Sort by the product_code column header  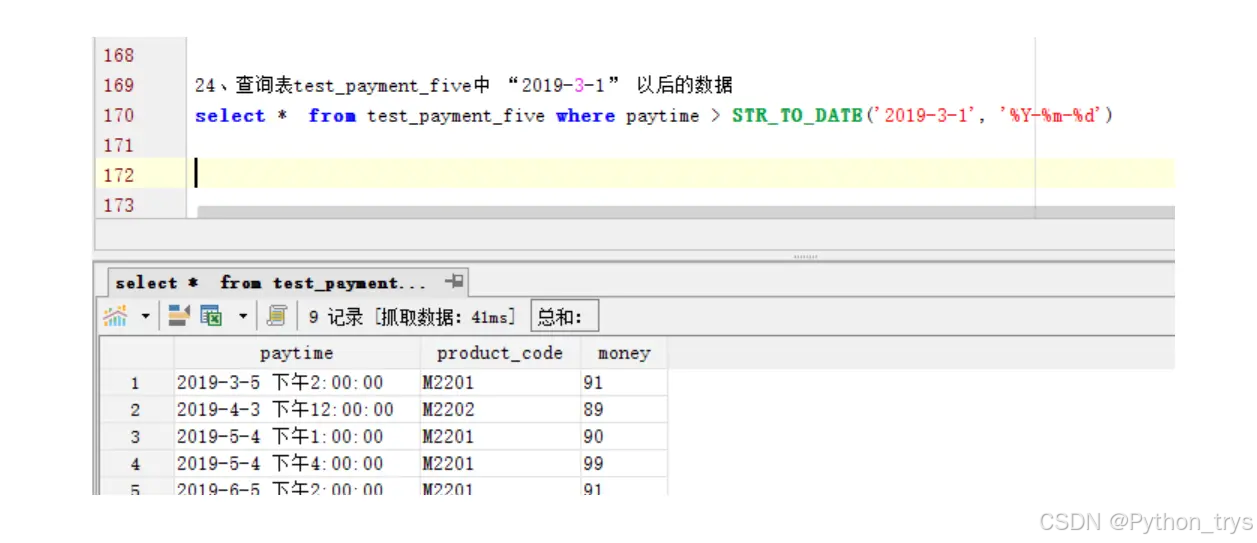point(500,353)
